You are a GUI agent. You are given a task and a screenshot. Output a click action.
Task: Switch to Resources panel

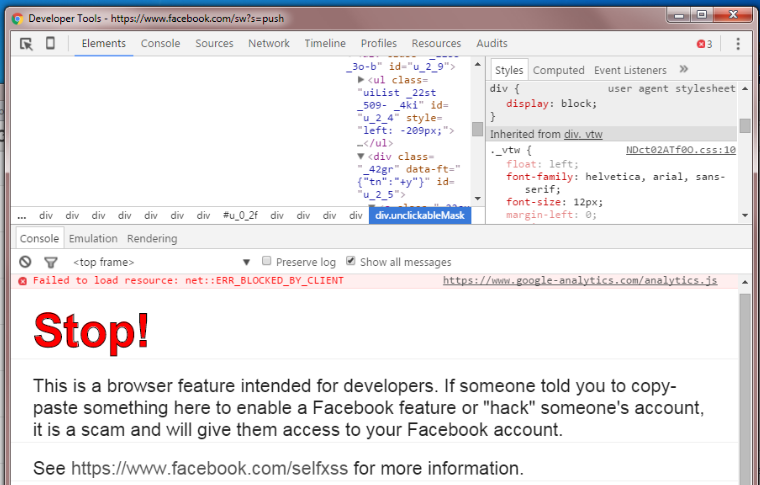[436, 44]
